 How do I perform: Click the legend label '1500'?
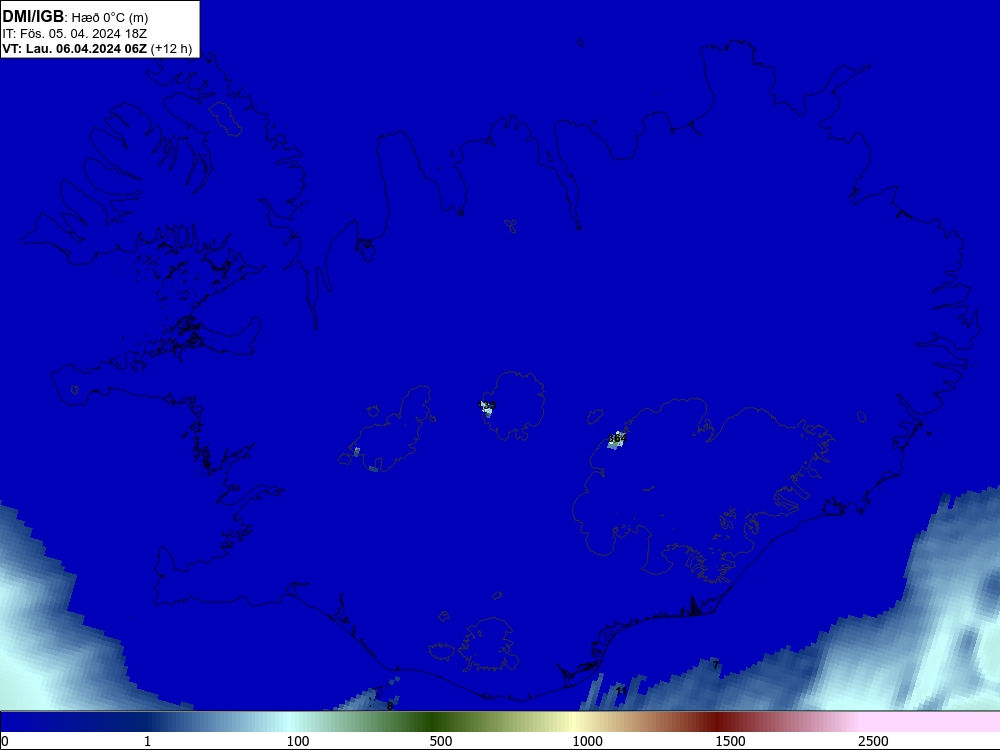[730, 741]
